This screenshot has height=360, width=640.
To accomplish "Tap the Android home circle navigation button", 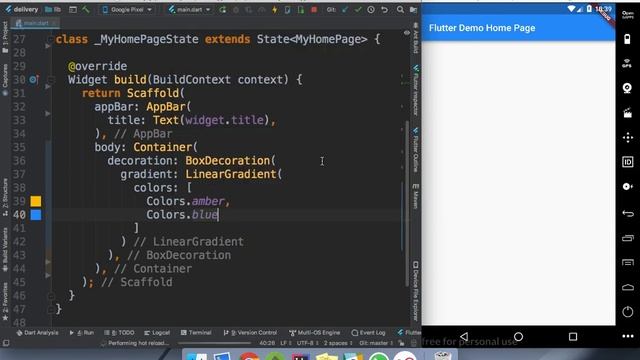I will point(518,336).
